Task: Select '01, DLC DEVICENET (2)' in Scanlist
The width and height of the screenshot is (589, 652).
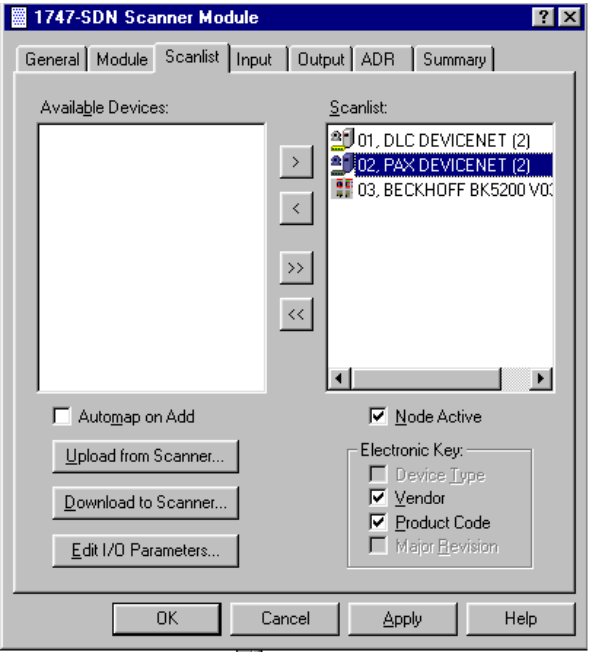Action: click(443, 140)
